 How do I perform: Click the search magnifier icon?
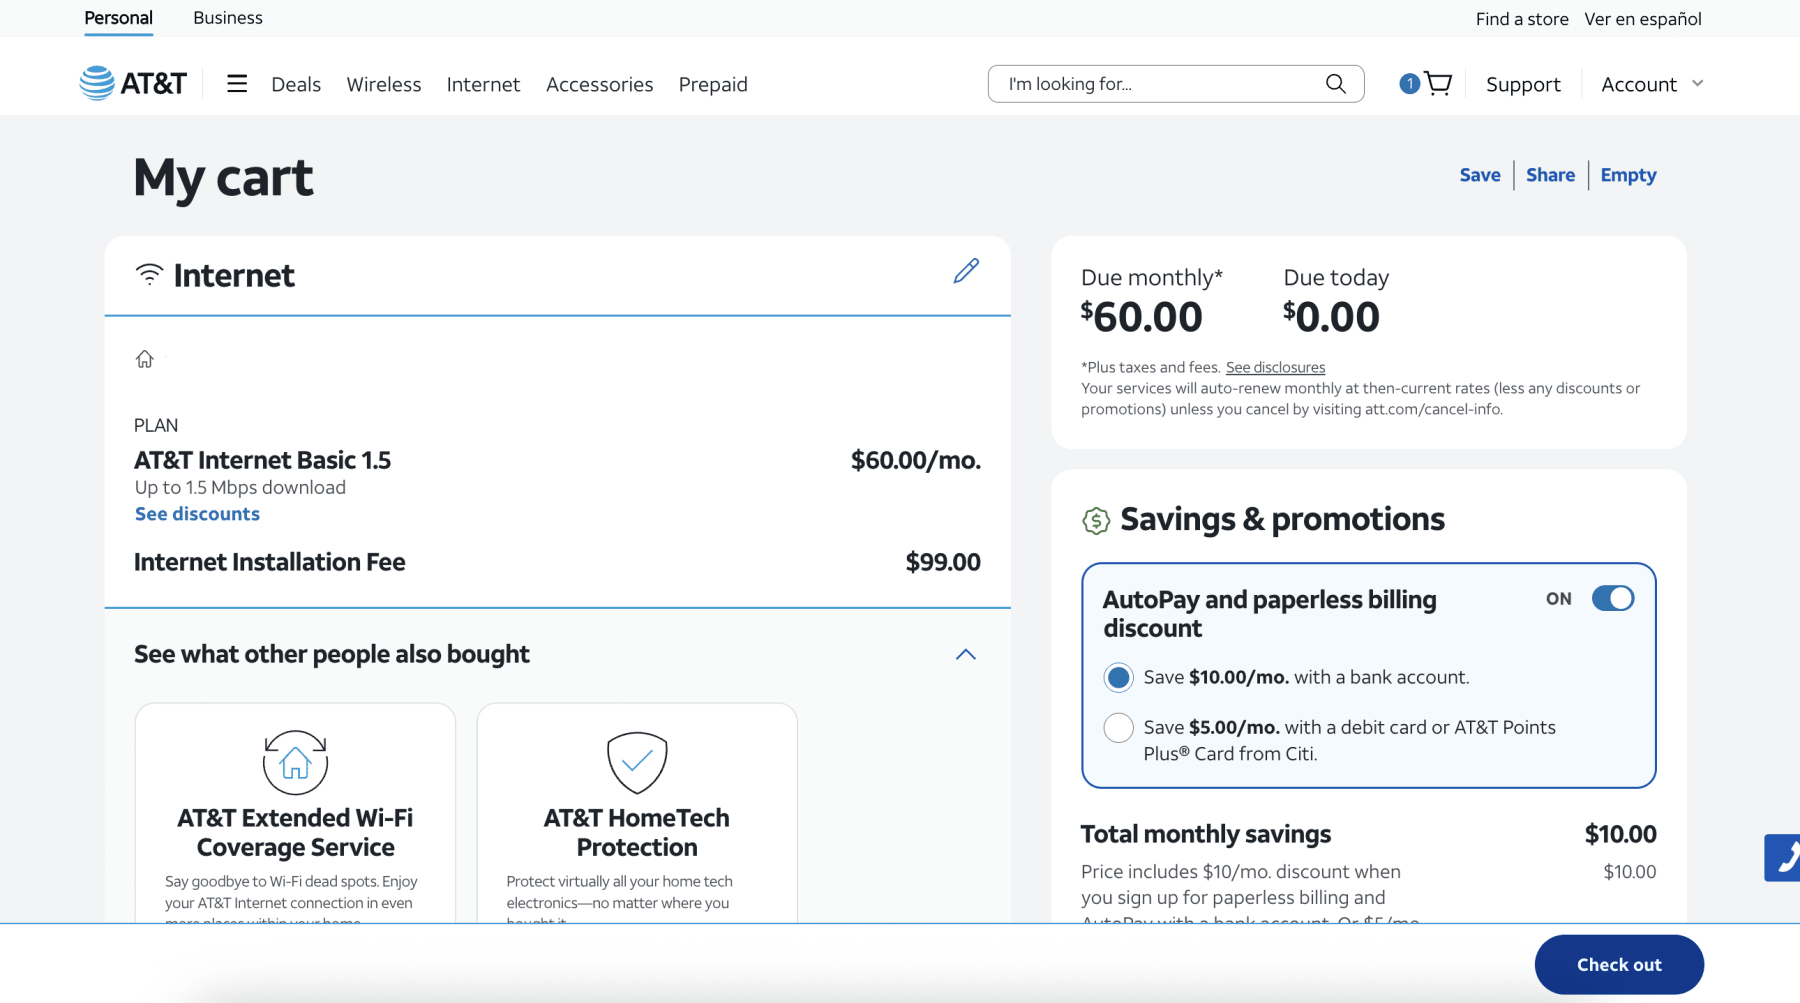(x=1335, y=84)
